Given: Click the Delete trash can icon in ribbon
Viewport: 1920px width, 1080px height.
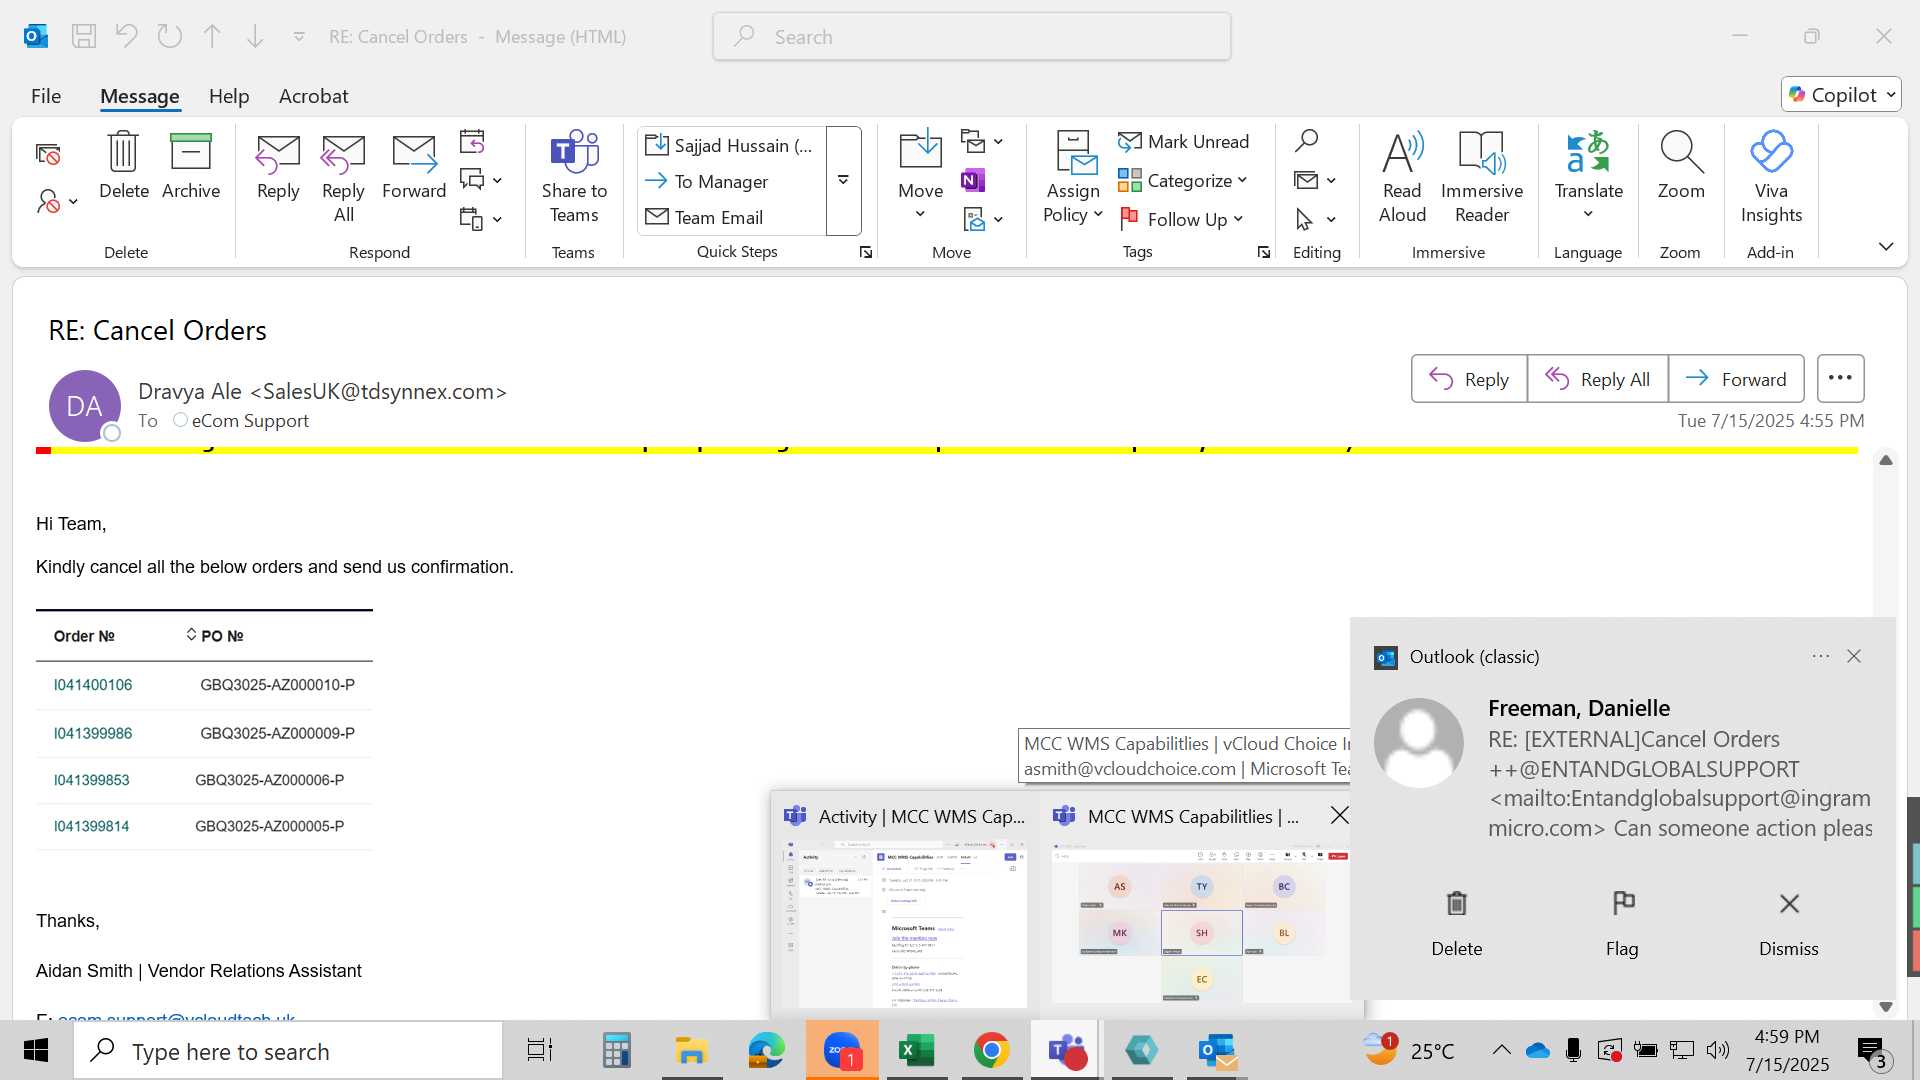Looking at the screenshot, I should 124,166.
